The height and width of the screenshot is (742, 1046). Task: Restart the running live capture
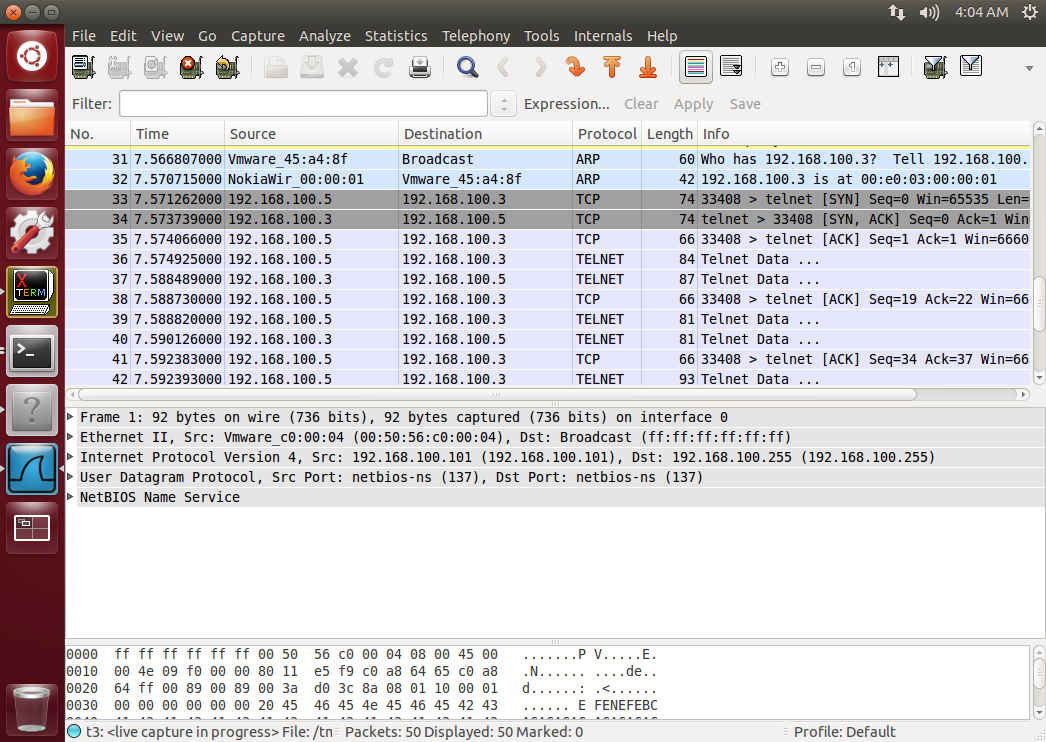[227, 67]
